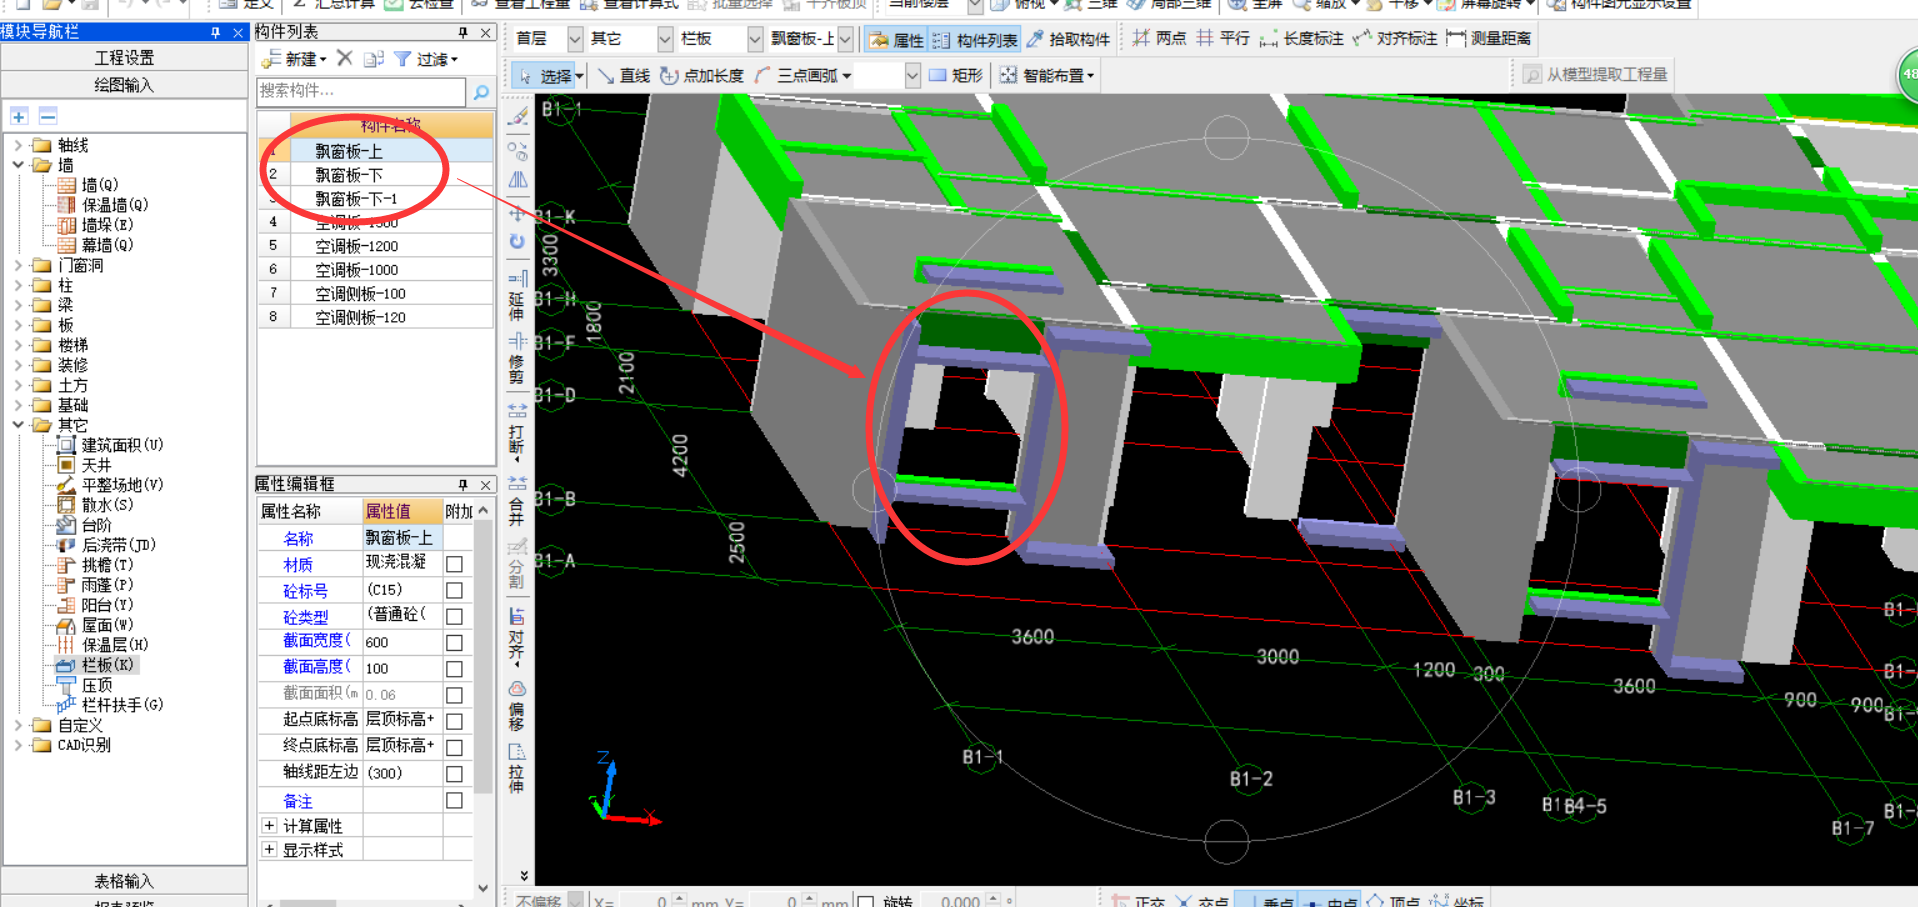Select the Merge (合并) tool

(x=517, y=500)
